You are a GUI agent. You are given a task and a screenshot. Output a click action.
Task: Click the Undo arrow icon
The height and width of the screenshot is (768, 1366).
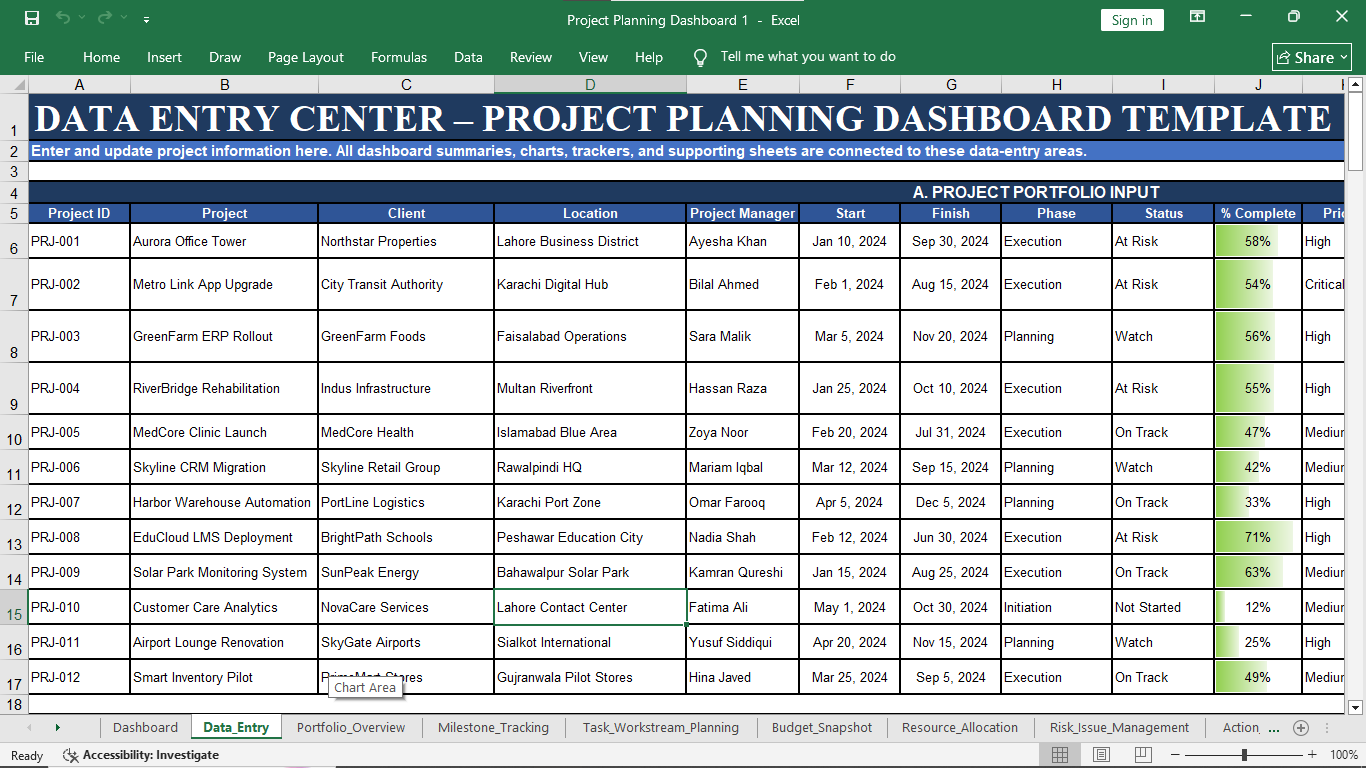click(x=63, y=18)
